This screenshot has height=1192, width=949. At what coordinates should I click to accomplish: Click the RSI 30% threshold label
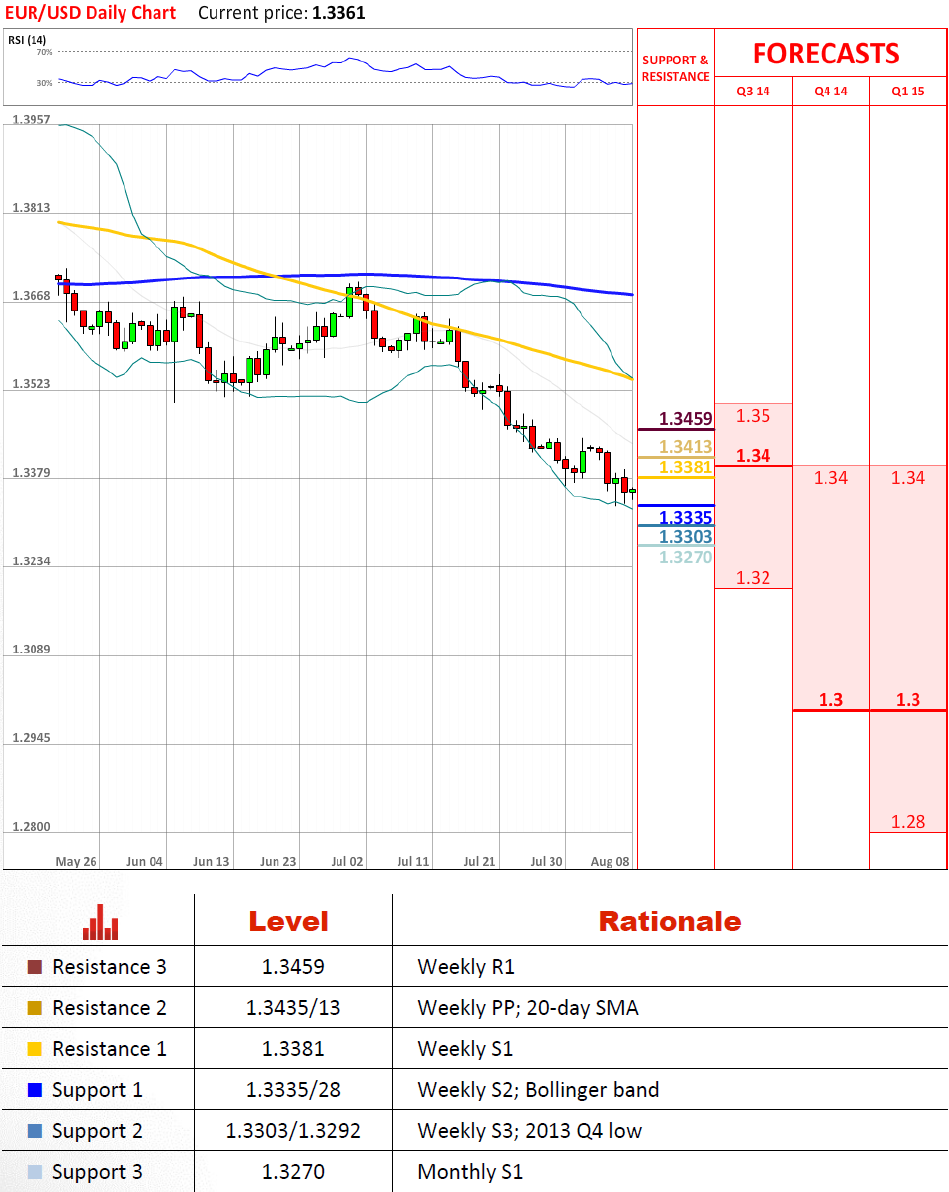[45, 83]
